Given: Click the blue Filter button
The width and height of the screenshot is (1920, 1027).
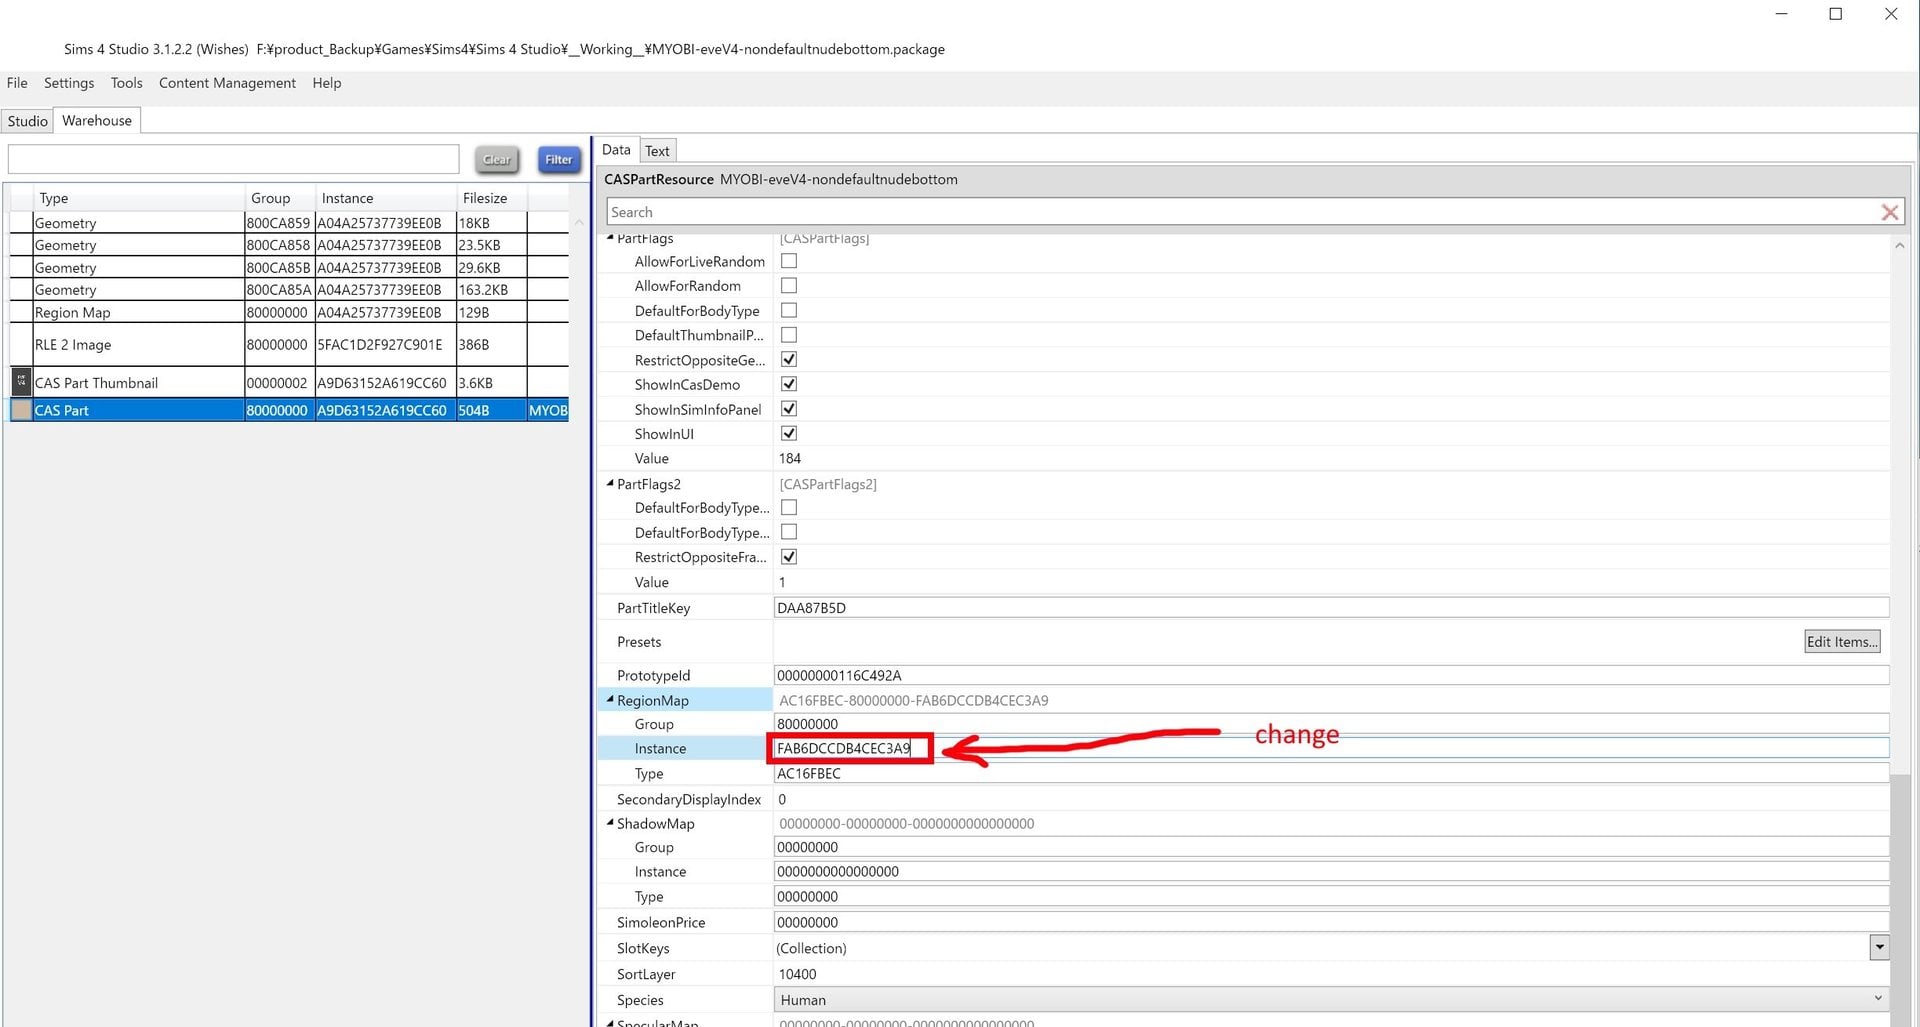Looking at the screenshot, I should click(x=559, y=159).
